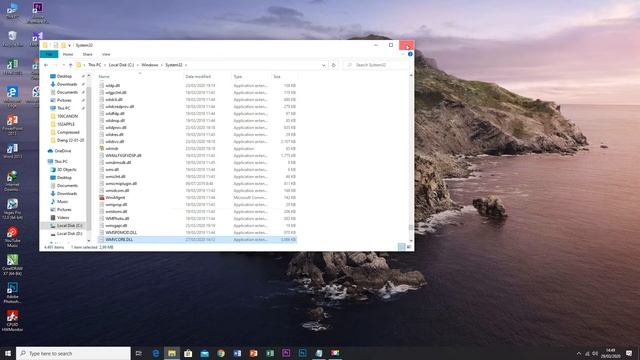Open Edge from the taskbar
This screenshot has width=640, height=360.
coord(156,353)
